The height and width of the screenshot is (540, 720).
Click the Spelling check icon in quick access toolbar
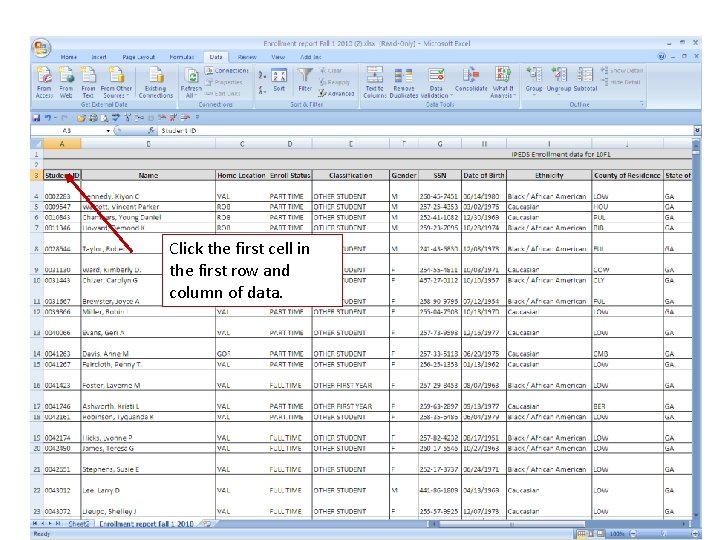coord(116,118)
